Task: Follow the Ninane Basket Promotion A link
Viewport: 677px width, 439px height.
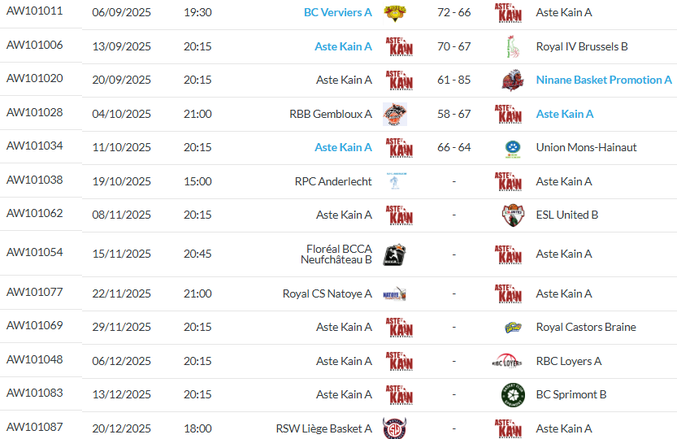Action: [604, 80]
